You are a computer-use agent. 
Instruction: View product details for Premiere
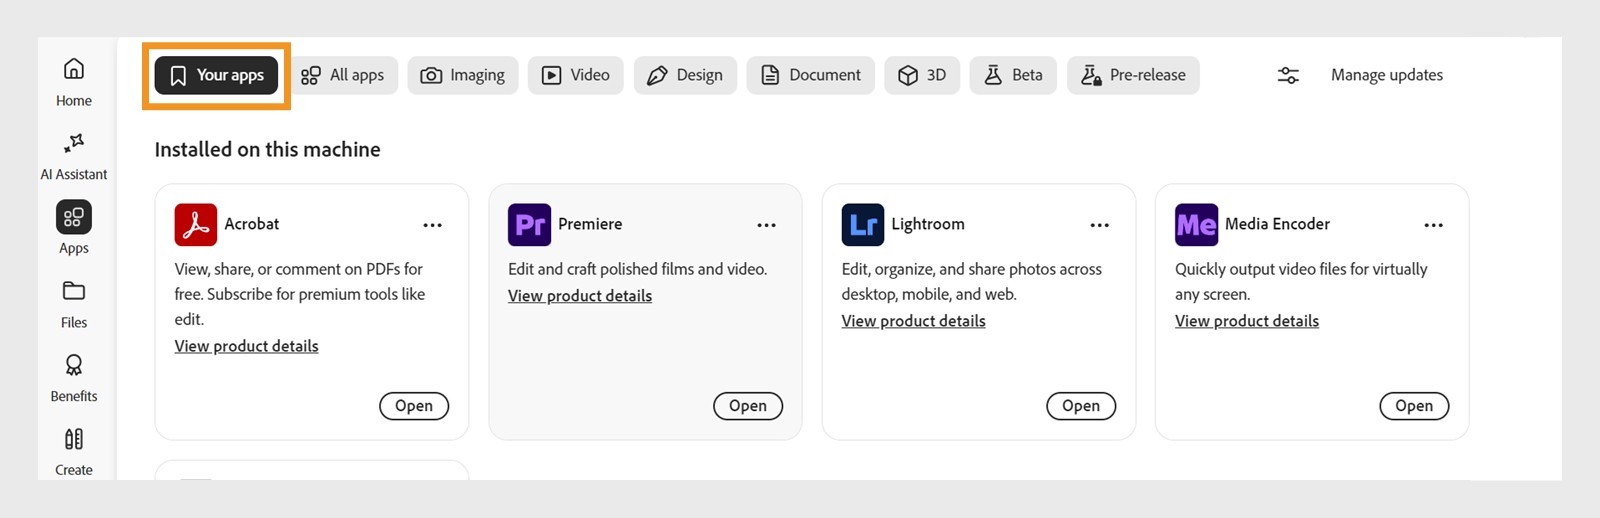580,296
